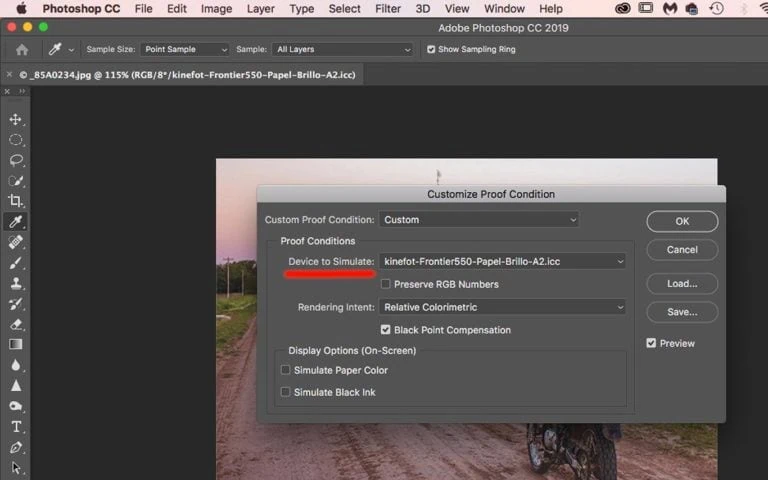The width and height of the screenshot is (768, 480).
Task: Select the Crop tool
Action: pyautogui.click(x=15, y=201)
